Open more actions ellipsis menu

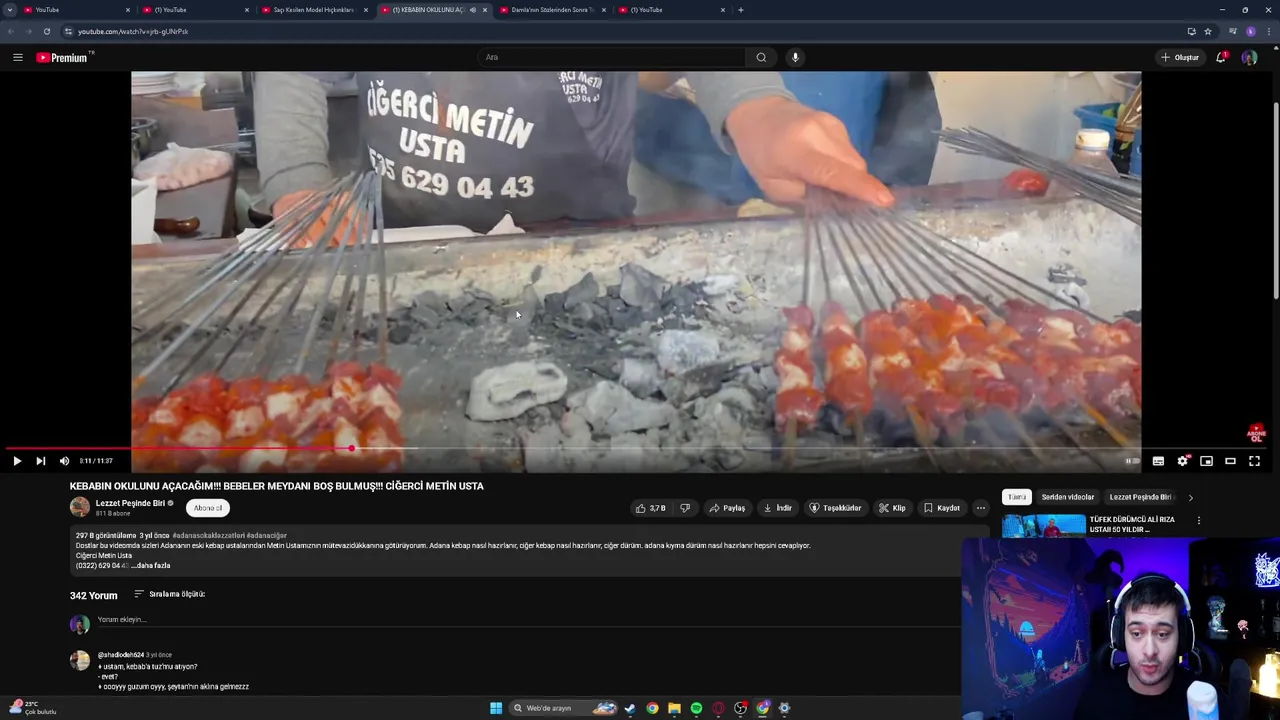point(981,508)
